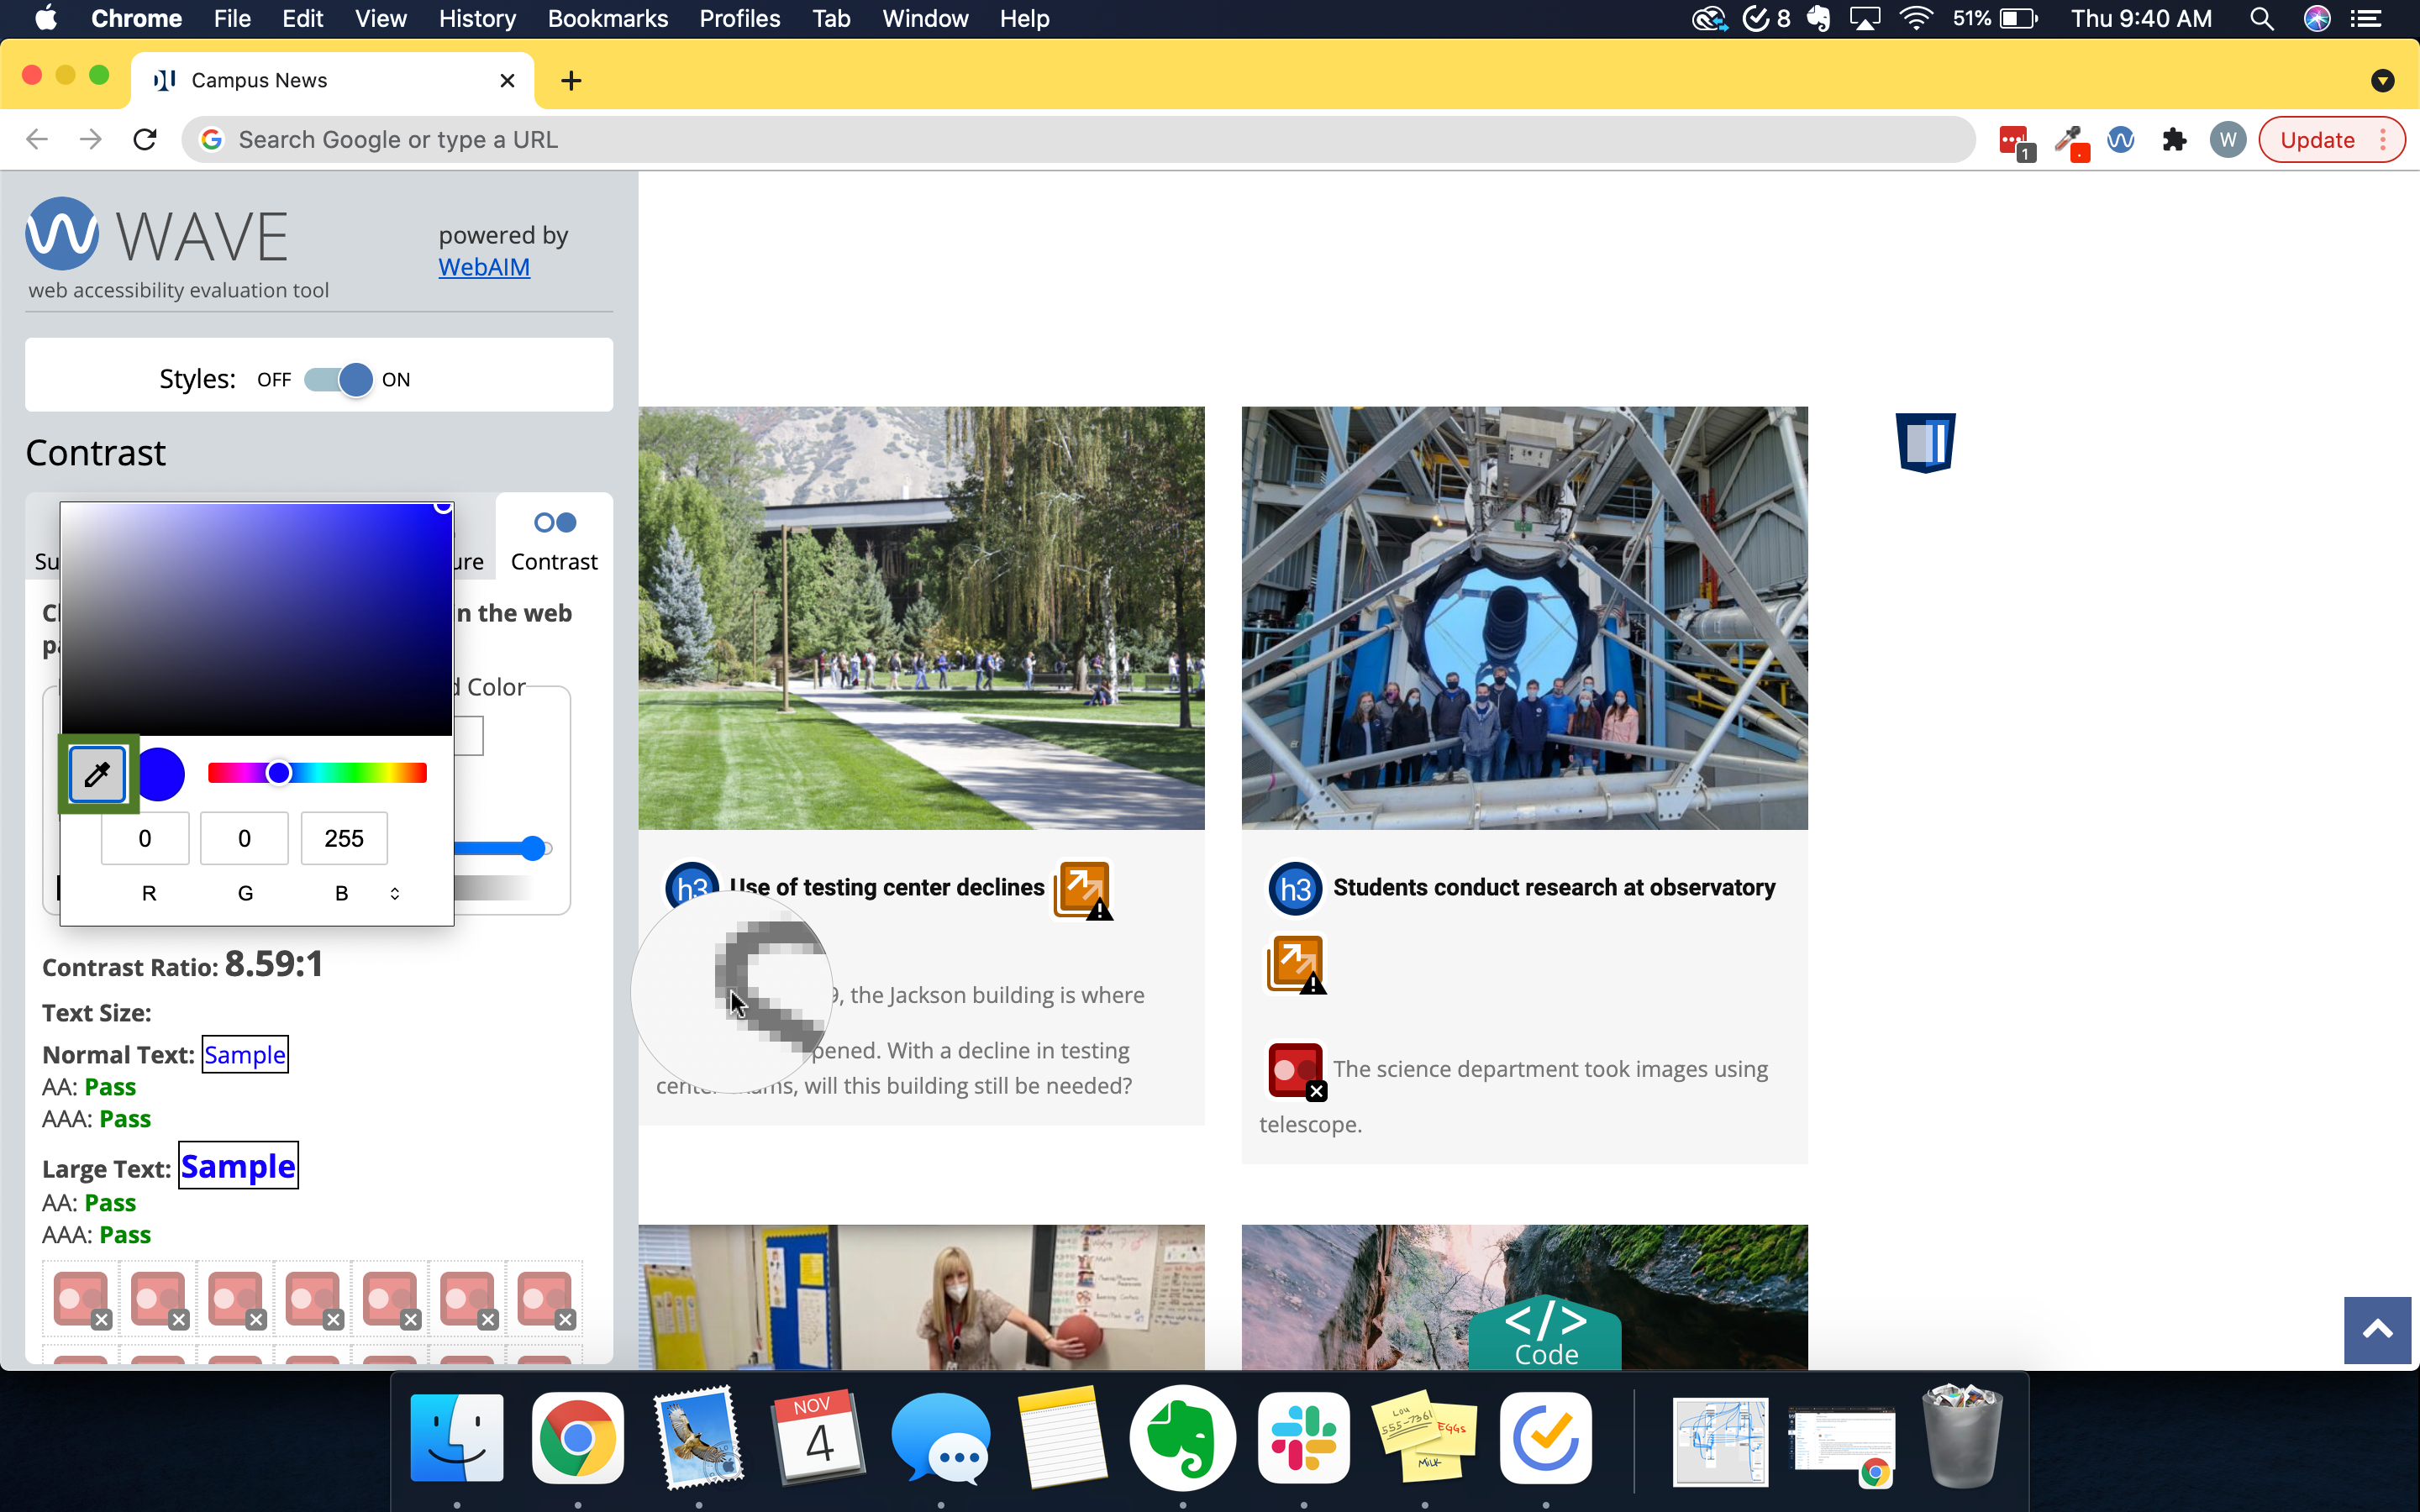Click the WAVE contrast error icon near telescope text
The image size is (2420, 1512).
click(1295, 1069)
